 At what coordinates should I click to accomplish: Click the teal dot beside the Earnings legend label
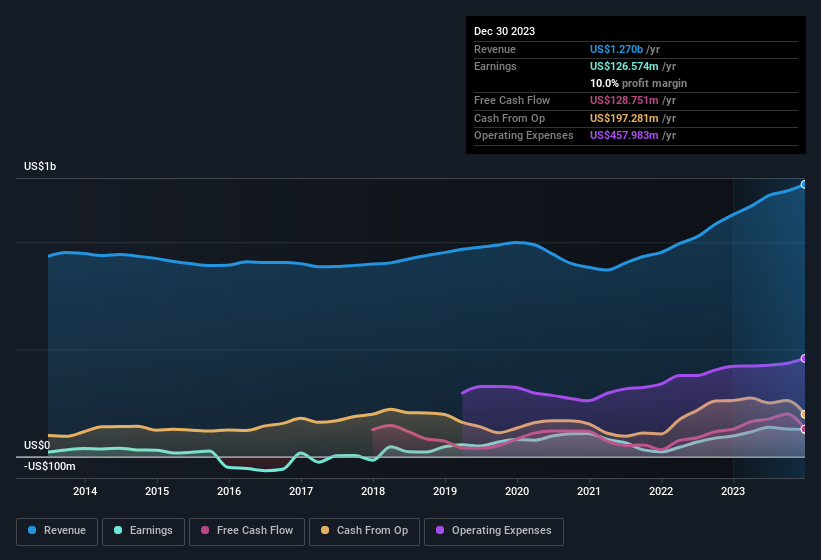(119, 531)
